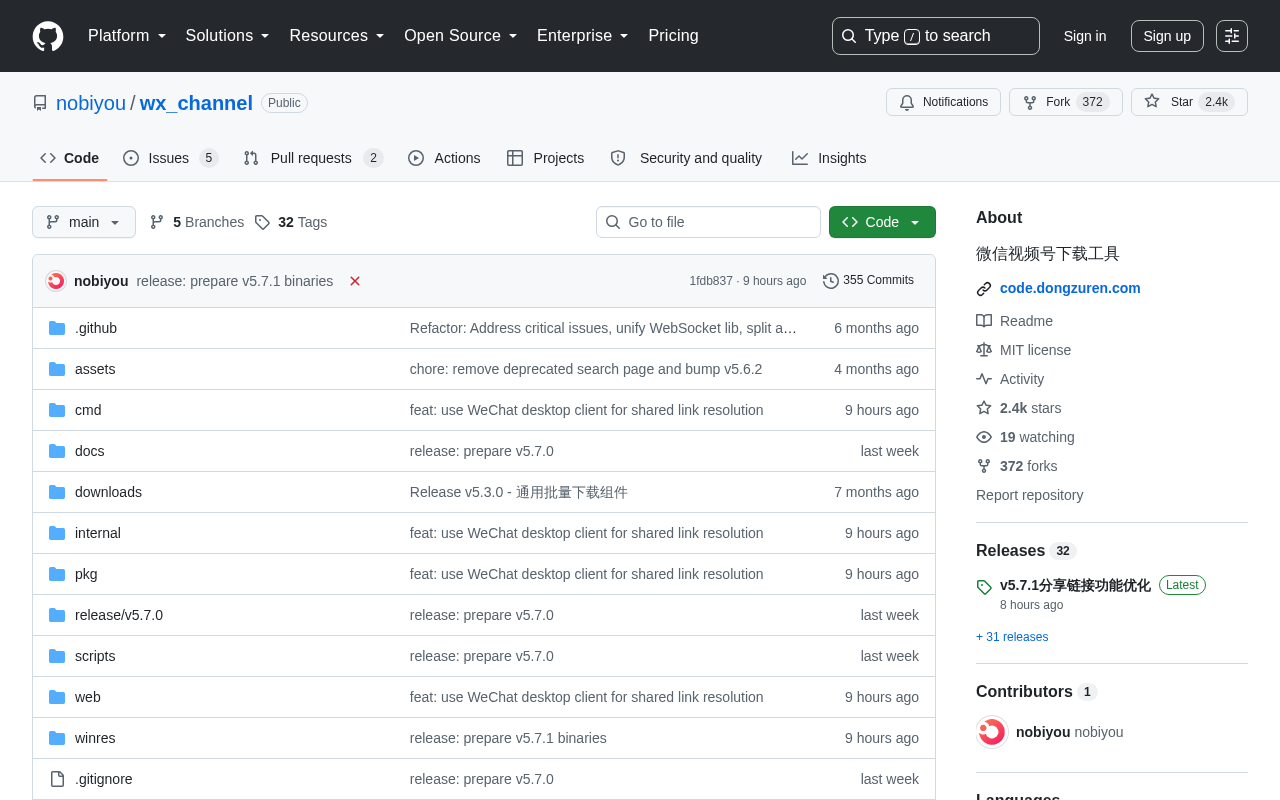This screenshot has width=1280, height=800.
Task: Click the Sign up button
Action: 1167,36
